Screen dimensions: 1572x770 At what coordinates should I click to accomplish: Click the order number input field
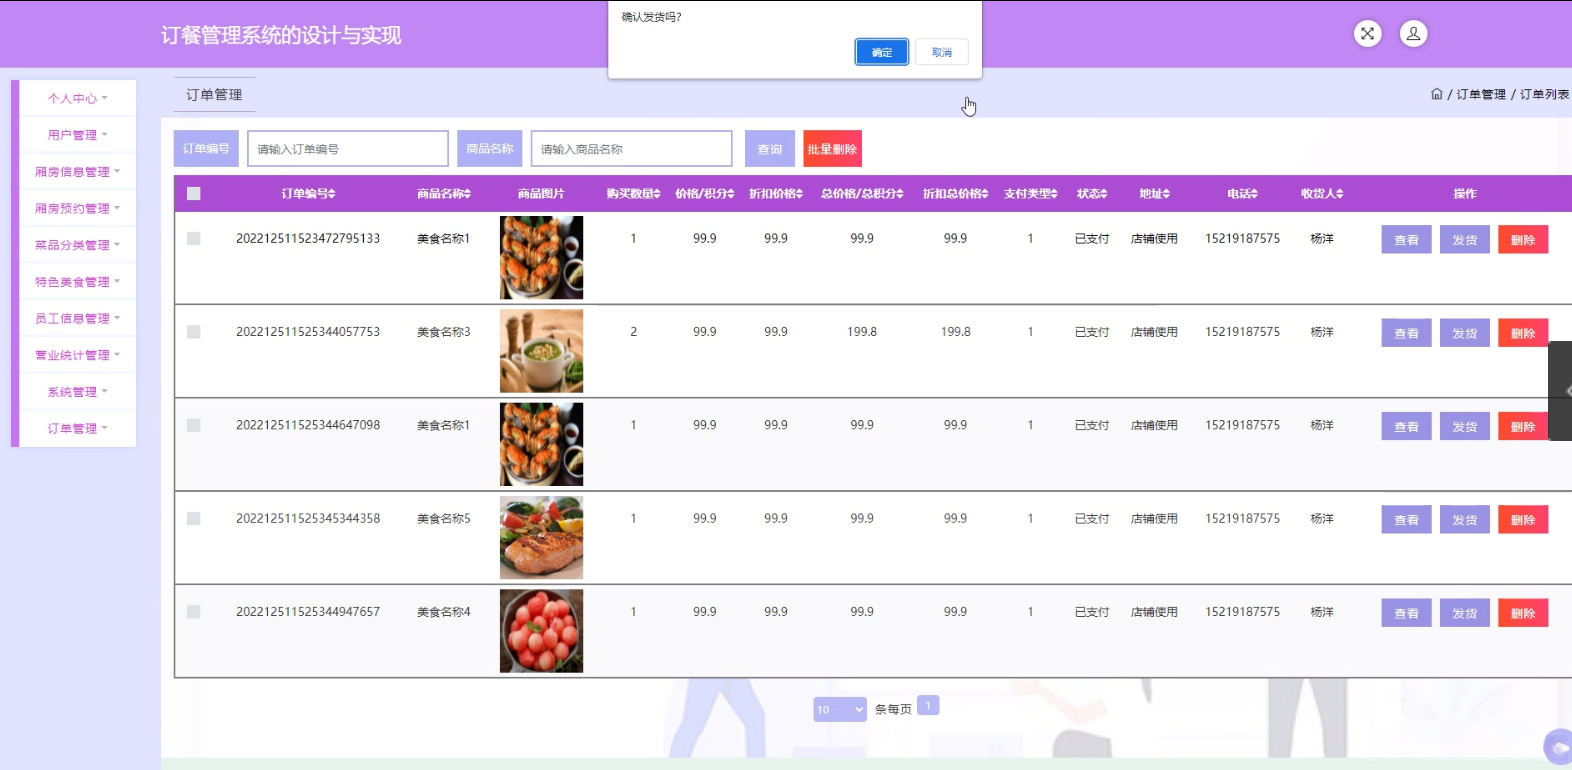pyautogui.click(x=348, y=149)
